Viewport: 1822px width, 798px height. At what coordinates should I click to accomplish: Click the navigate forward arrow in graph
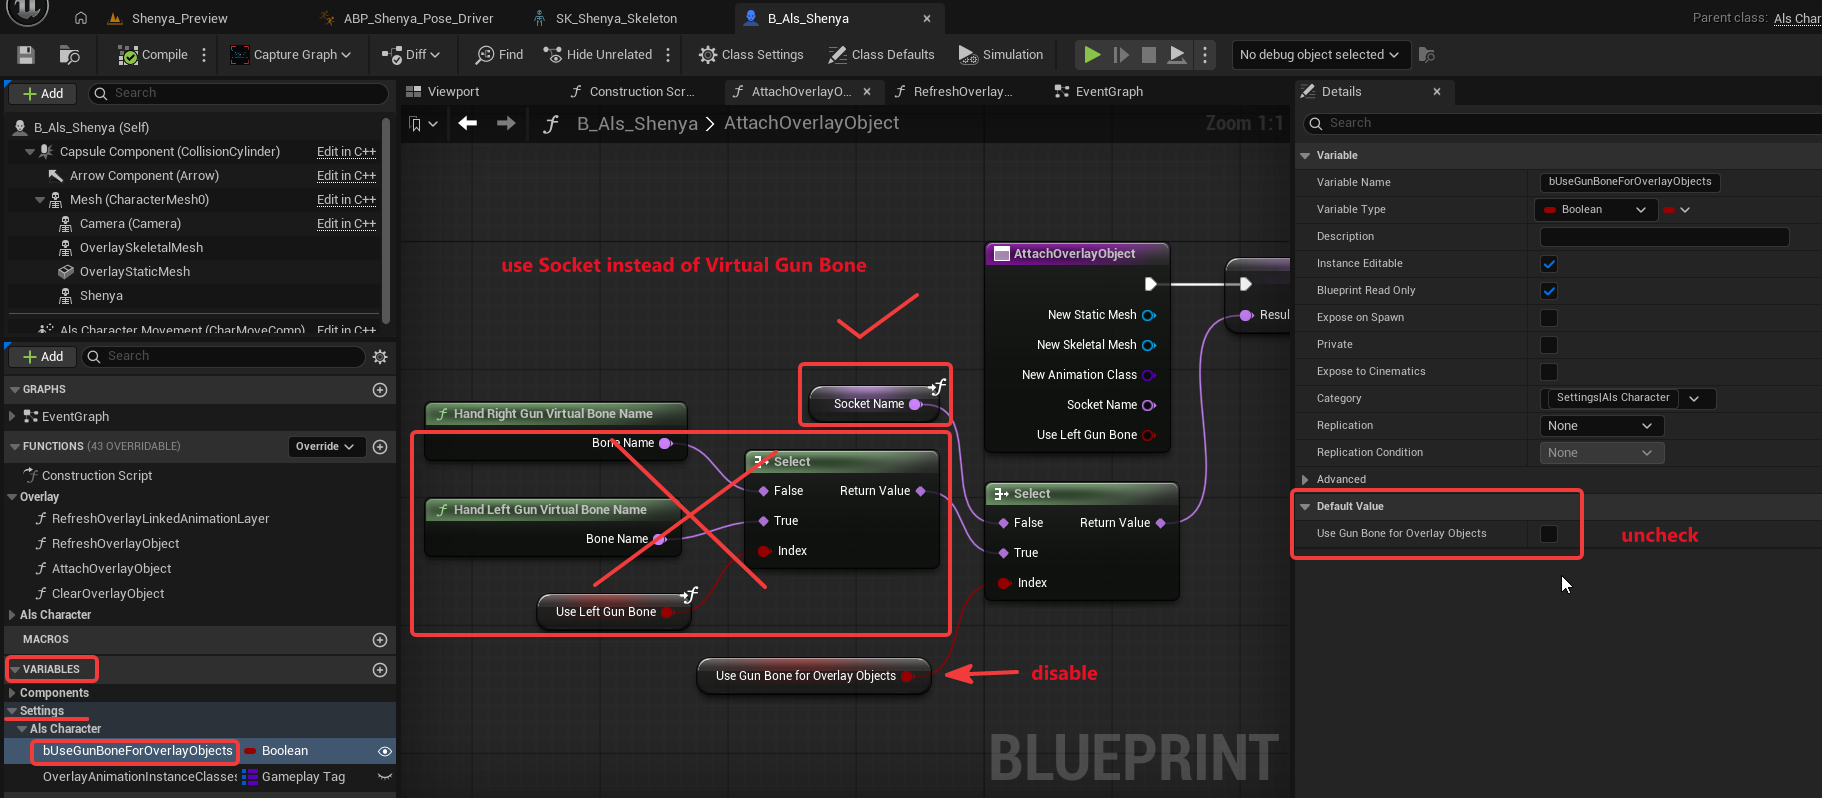pos(506,123)
